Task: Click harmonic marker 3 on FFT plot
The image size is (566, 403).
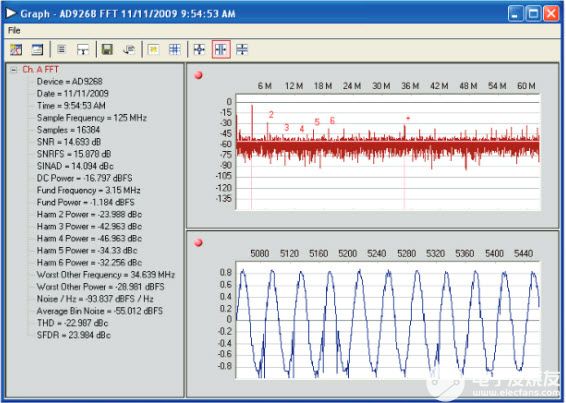Action: click(x=287, y=127)
